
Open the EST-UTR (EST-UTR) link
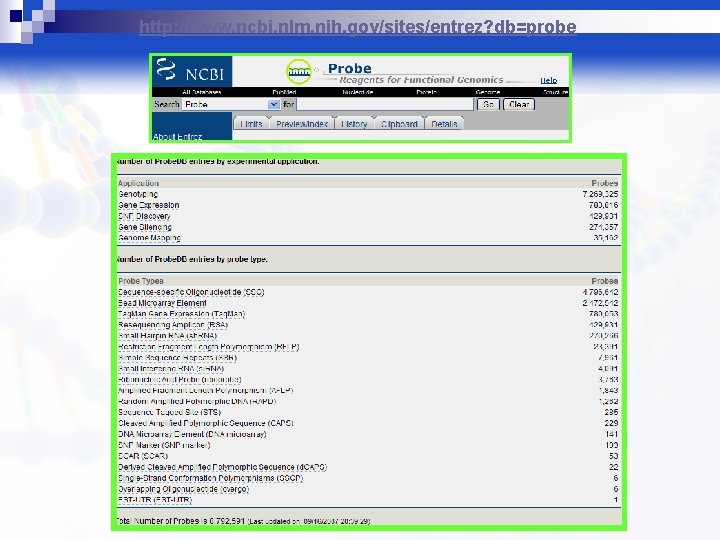(155, 500)
